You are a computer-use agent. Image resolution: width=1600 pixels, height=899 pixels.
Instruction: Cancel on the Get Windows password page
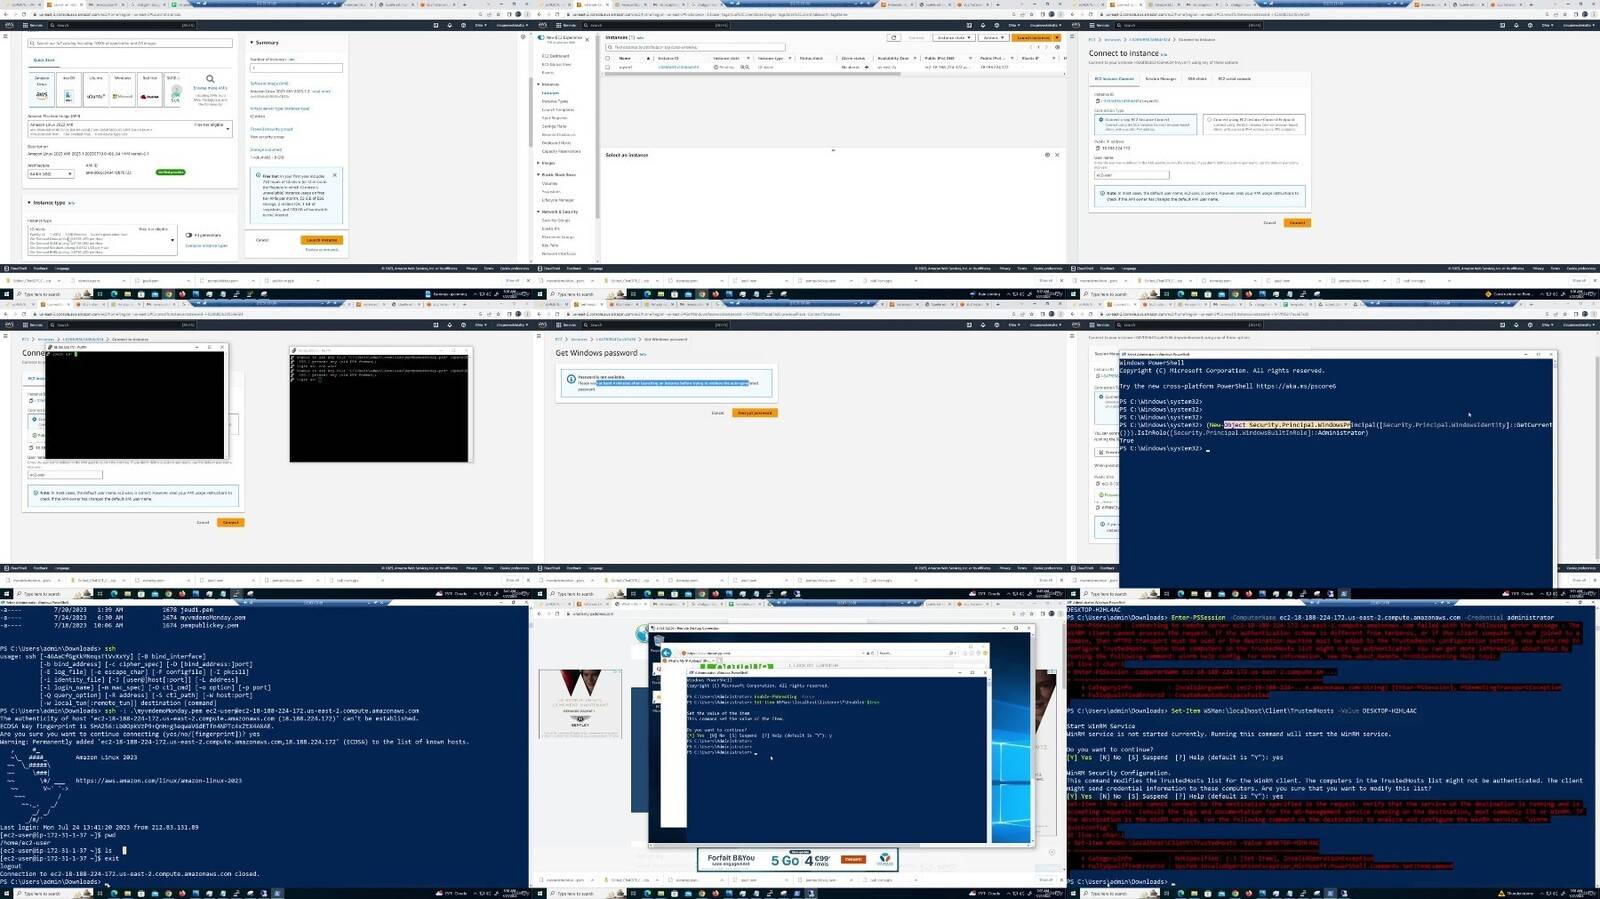(718, 413)
